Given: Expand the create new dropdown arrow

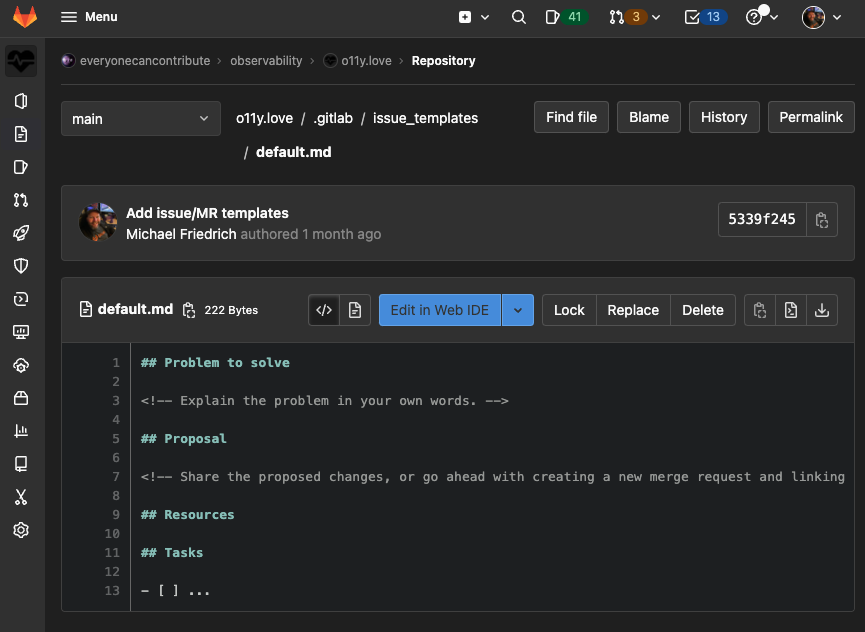Looking at the screenshot, I should pos(485,17).
